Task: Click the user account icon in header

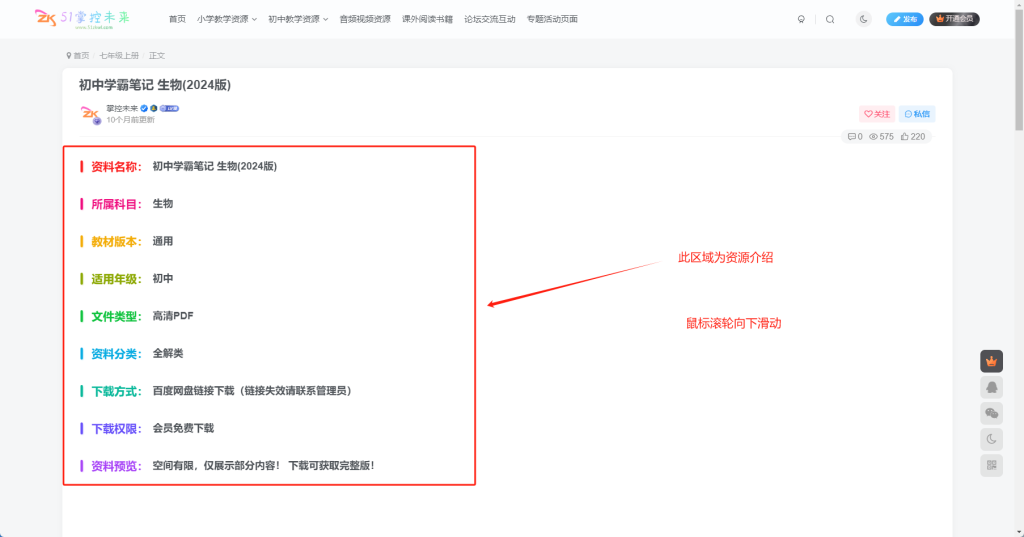Action: (x=801, y=19)
